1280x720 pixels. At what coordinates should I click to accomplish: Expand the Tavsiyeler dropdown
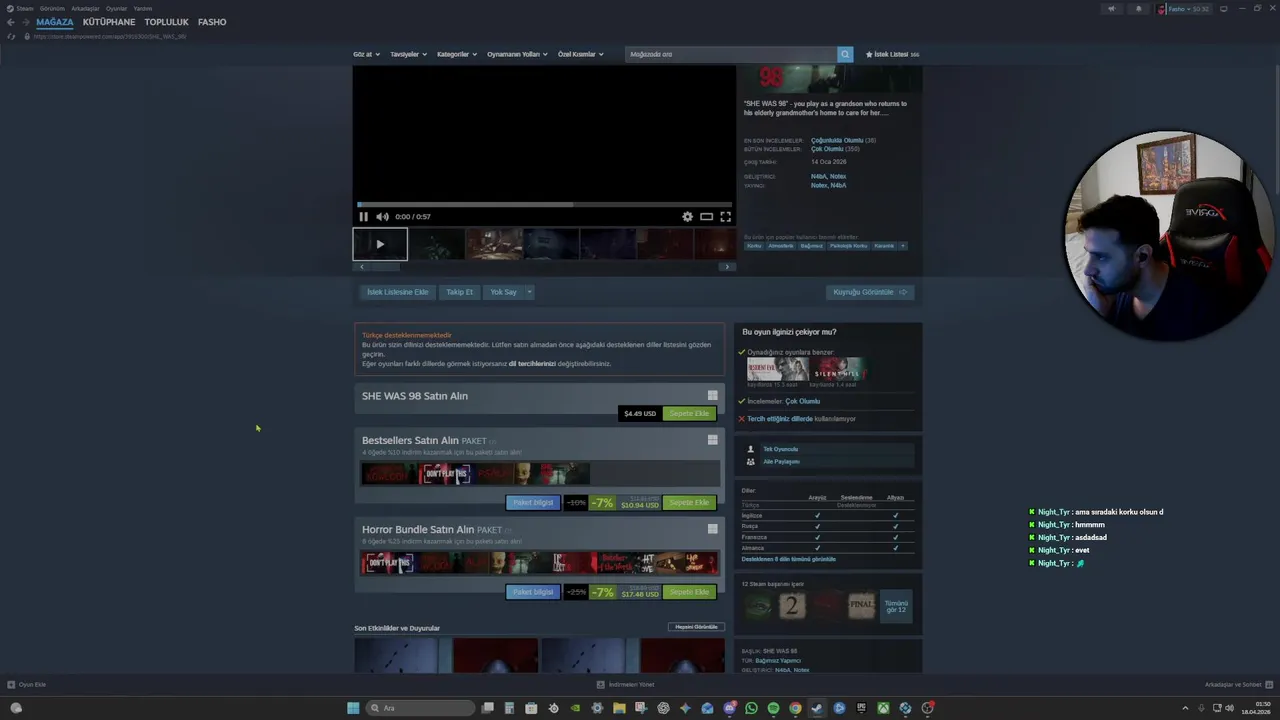[x=408, y=54]
